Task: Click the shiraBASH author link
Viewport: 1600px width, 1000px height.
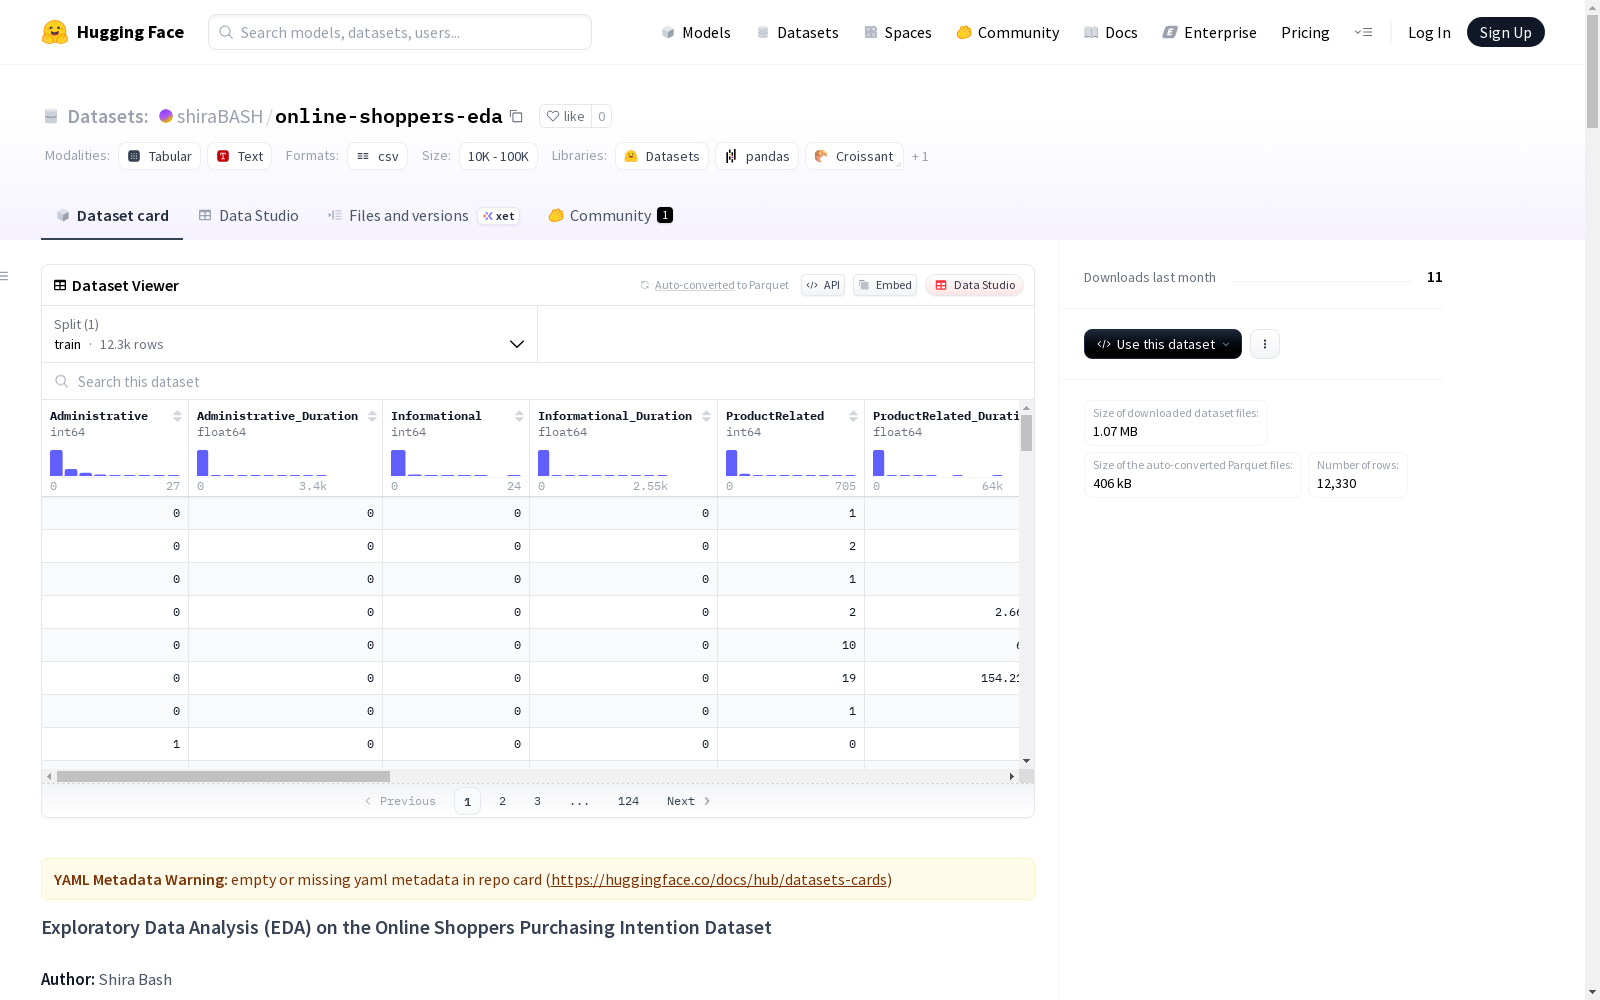Action: coord(220,116)
